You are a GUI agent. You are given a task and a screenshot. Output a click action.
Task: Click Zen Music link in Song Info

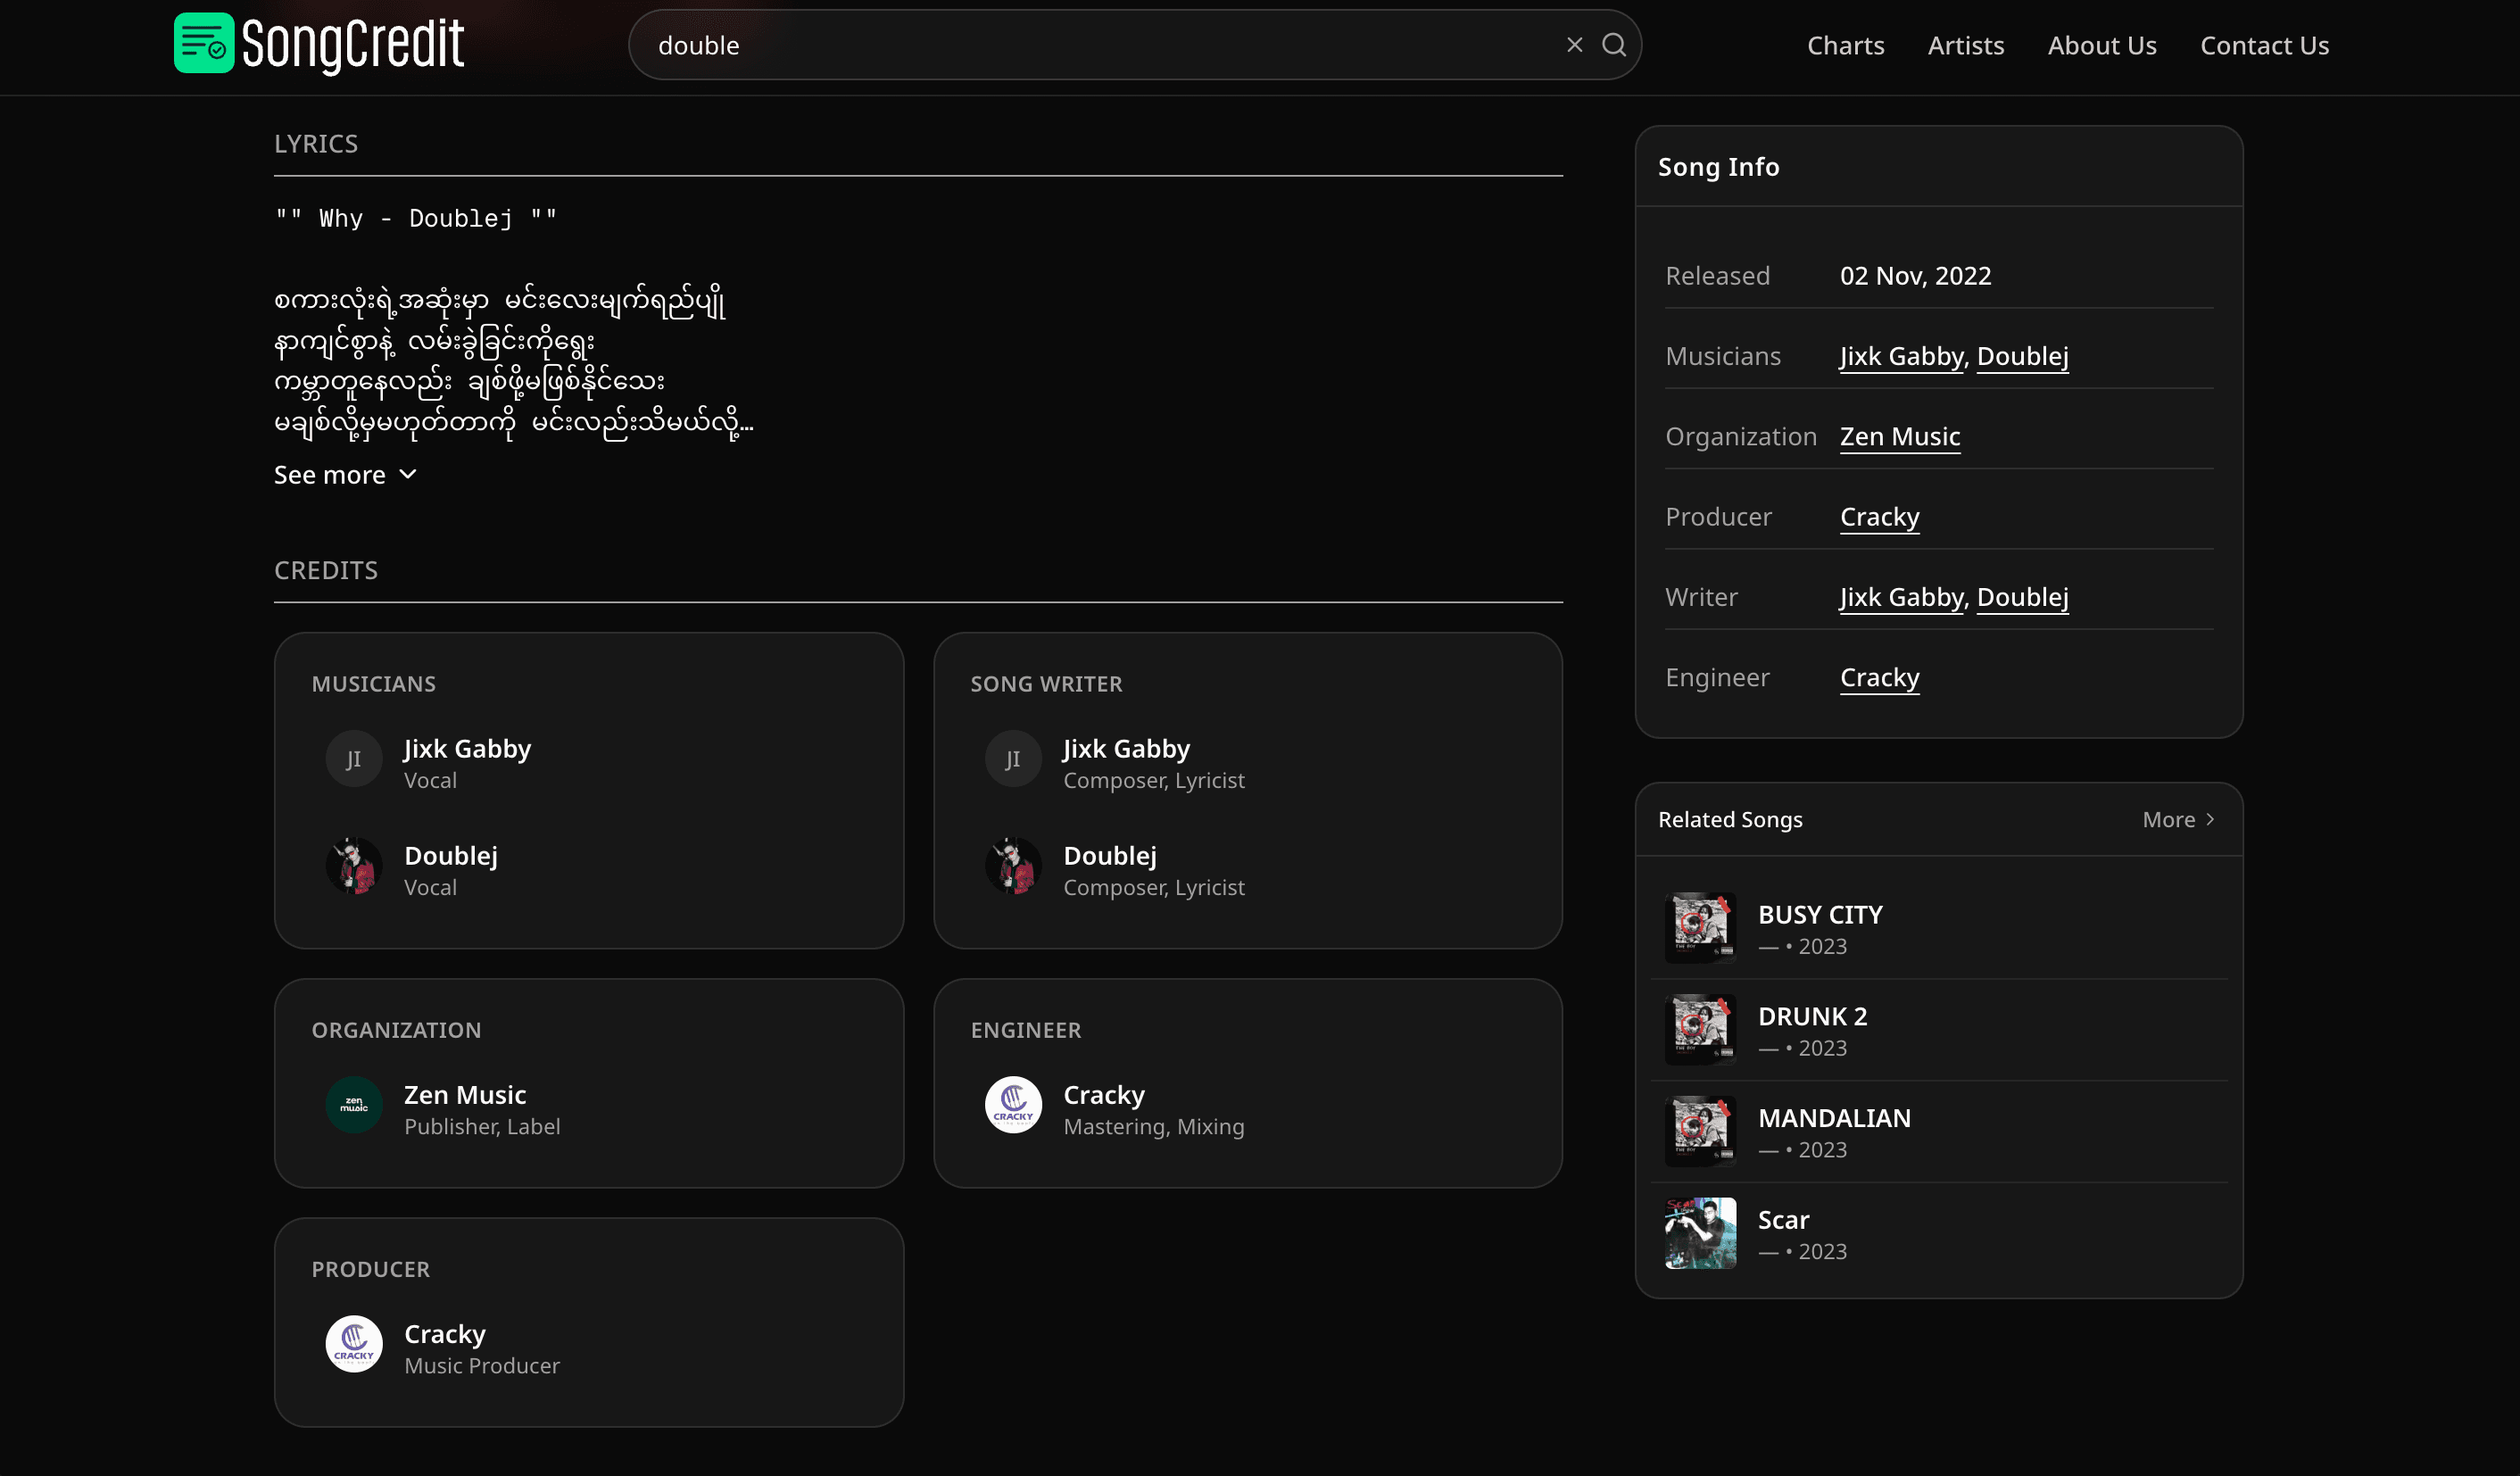[1900, 436]
